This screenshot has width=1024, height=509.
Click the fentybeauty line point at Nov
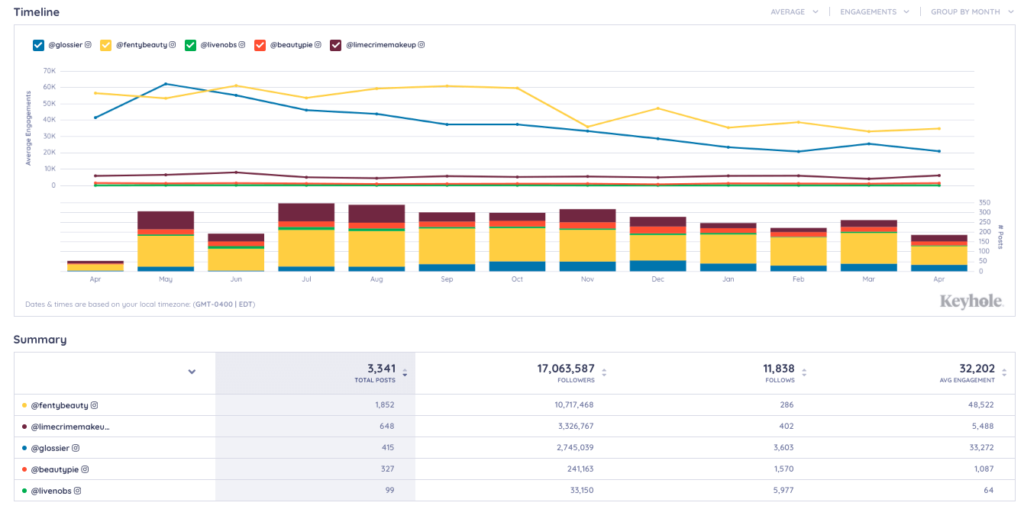pyautogui.click(x=587, y=127)
